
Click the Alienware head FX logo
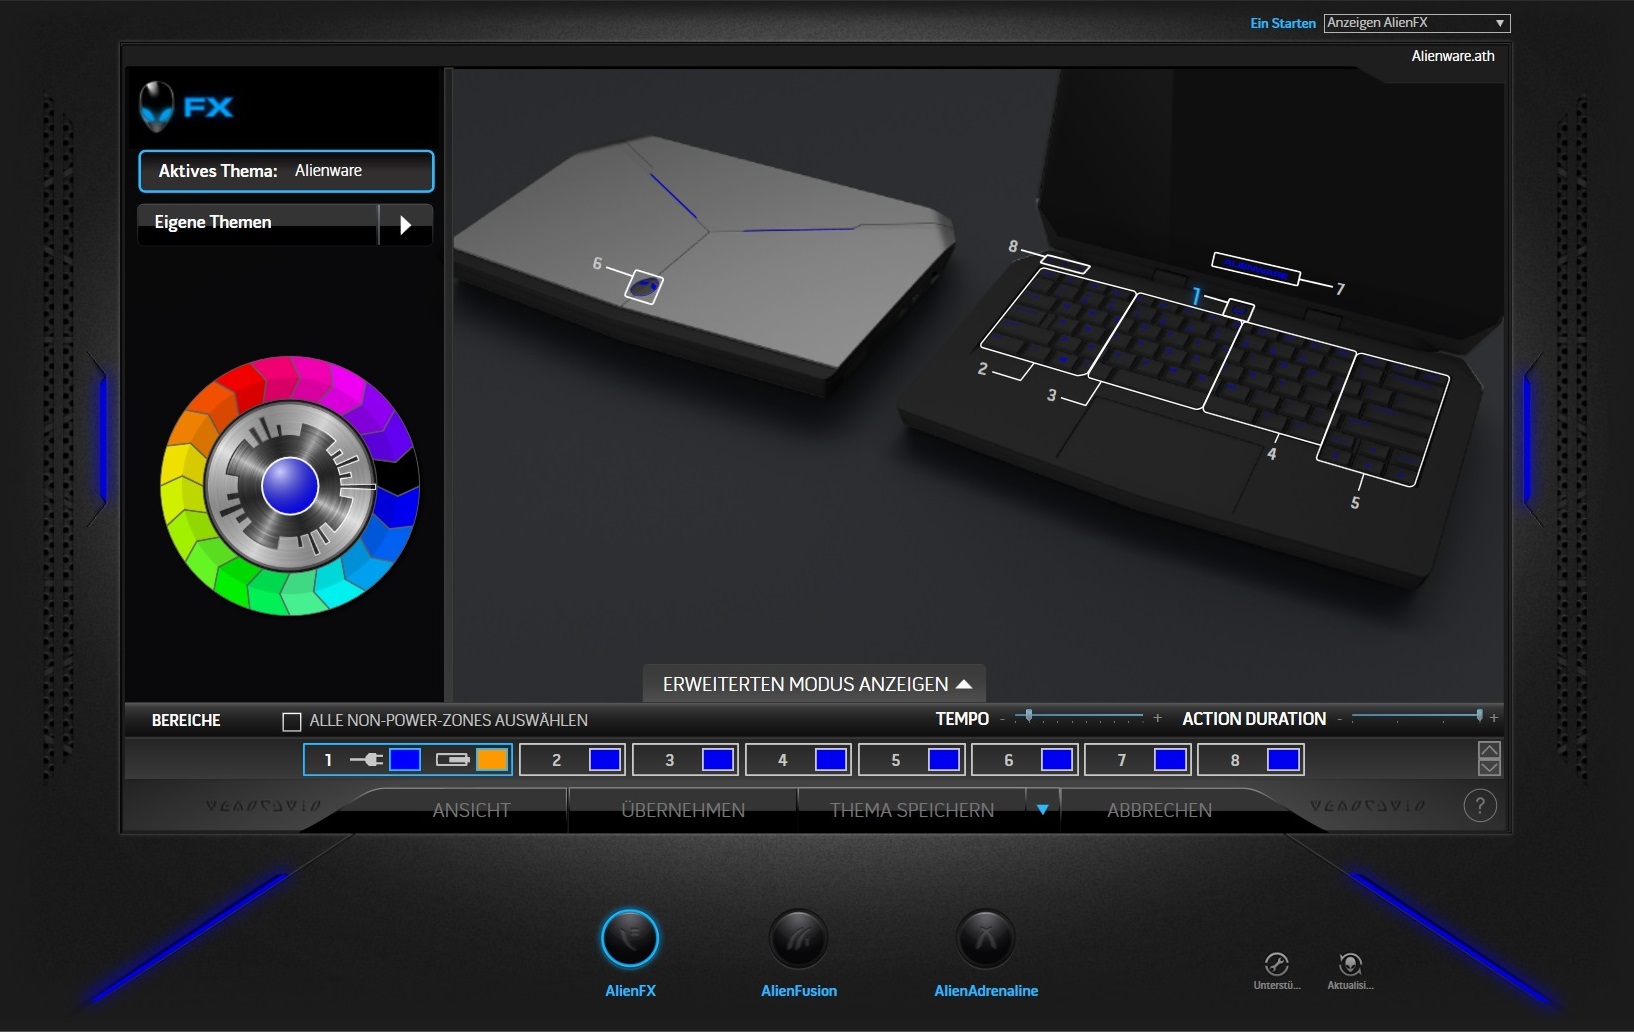pos(187,107)
